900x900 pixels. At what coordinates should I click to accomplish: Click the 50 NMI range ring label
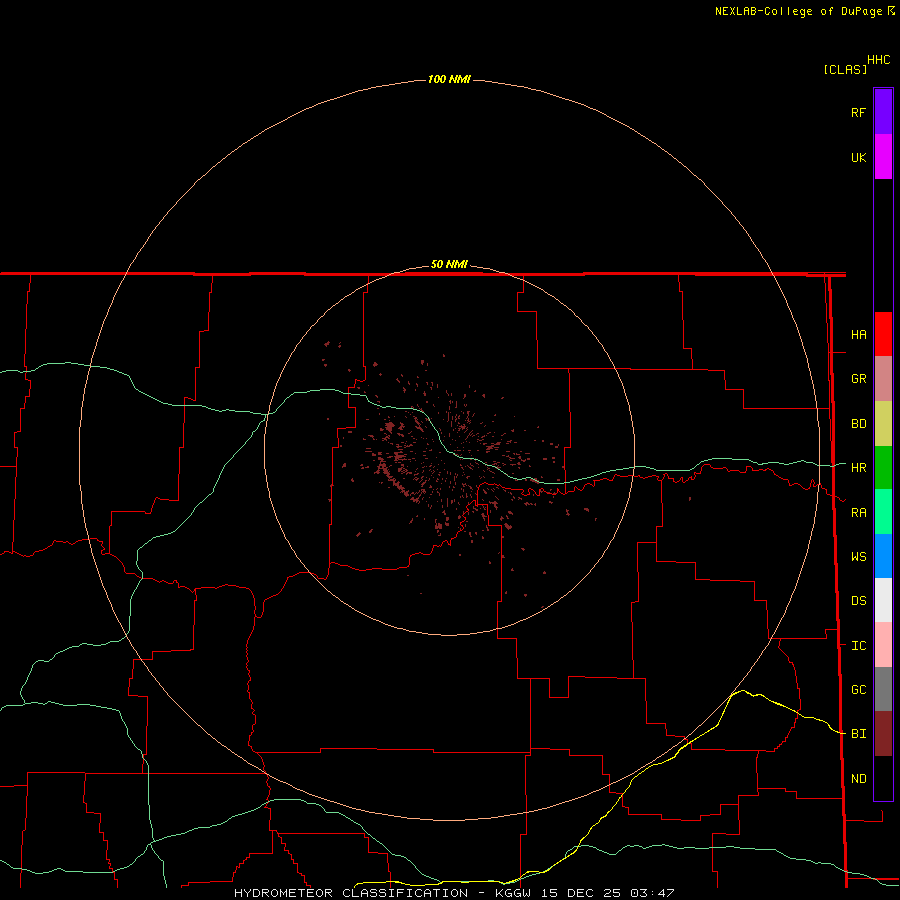pos(449,264)
